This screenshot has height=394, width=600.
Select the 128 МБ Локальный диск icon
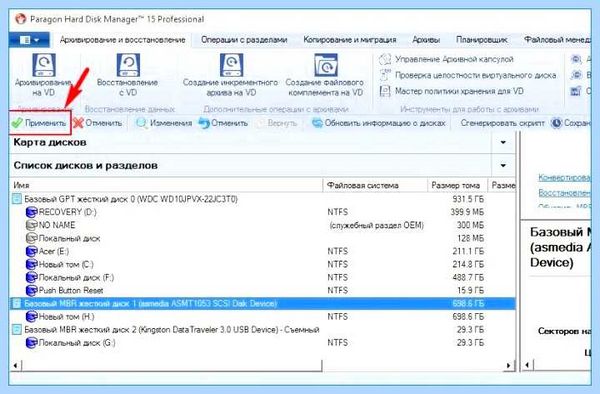click(31, 238)
